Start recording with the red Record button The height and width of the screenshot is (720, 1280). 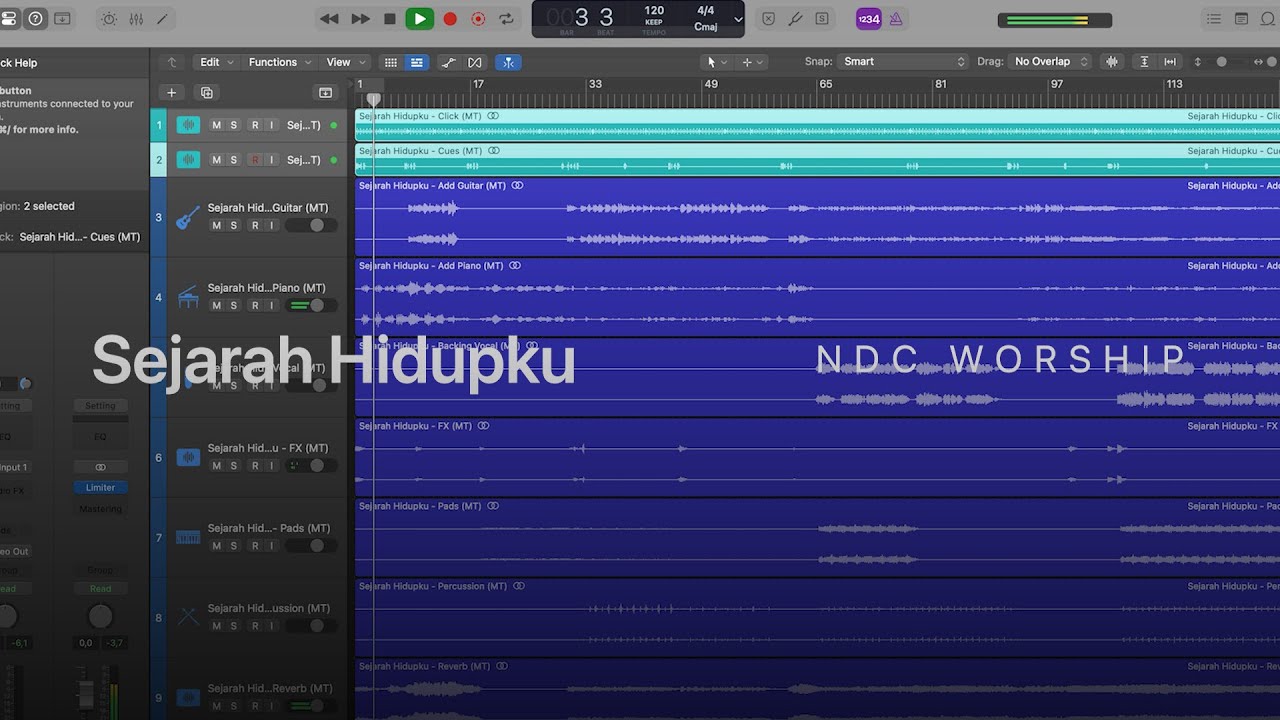[x=450, y=18]
